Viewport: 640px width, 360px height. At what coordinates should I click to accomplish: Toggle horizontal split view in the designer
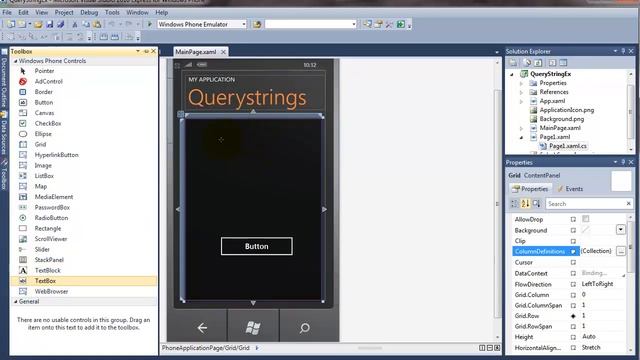(489, 348)
